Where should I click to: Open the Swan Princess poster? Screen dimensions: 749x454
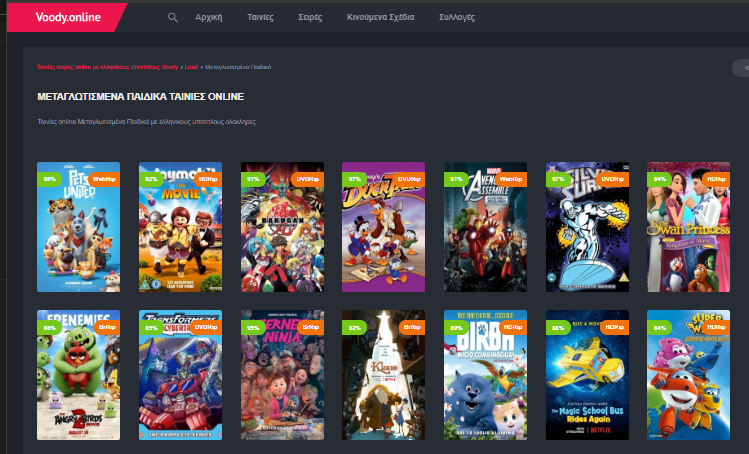tap(688, 227)
